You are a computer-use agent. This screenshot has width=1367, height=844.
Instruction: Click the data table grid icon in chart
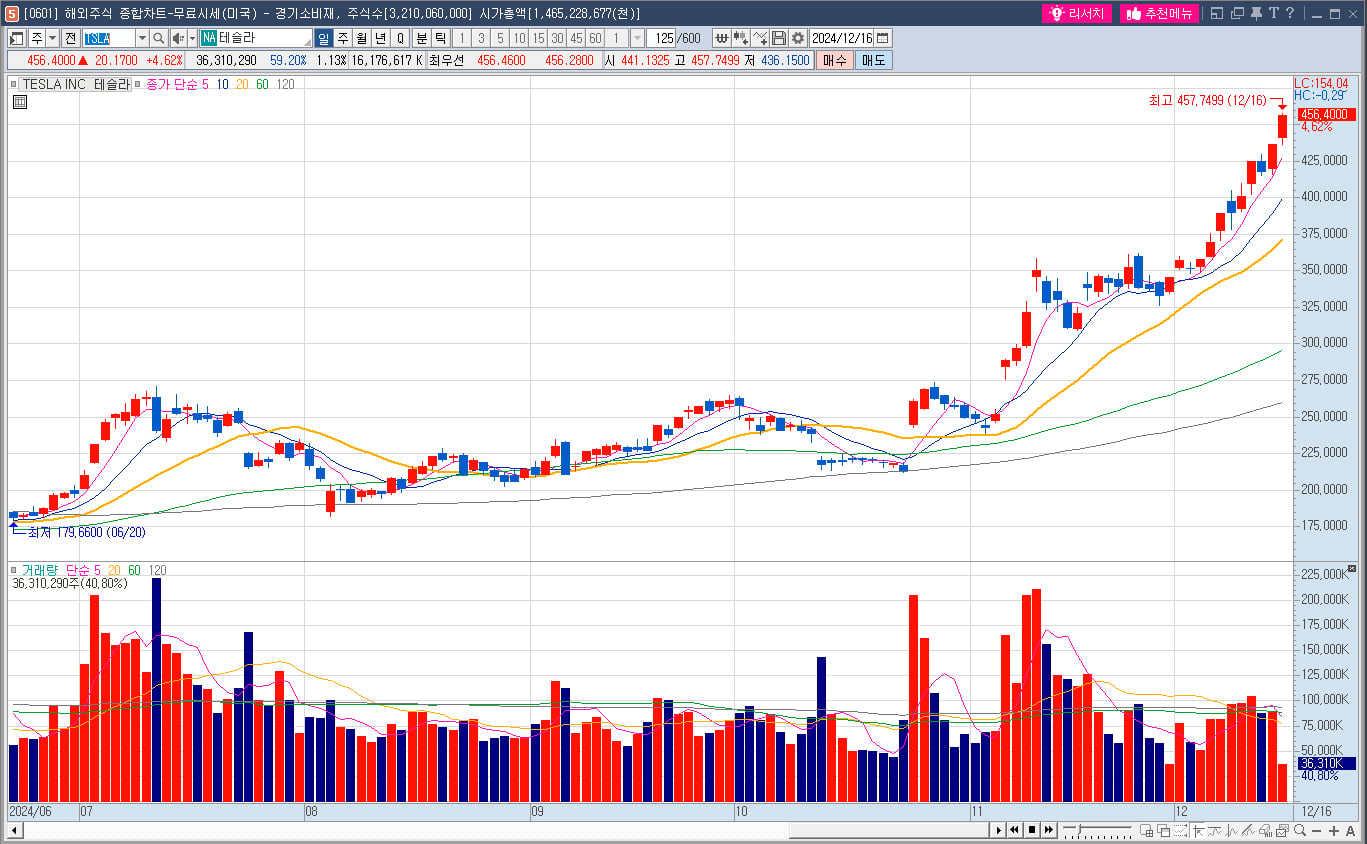[x=20, y=101]
